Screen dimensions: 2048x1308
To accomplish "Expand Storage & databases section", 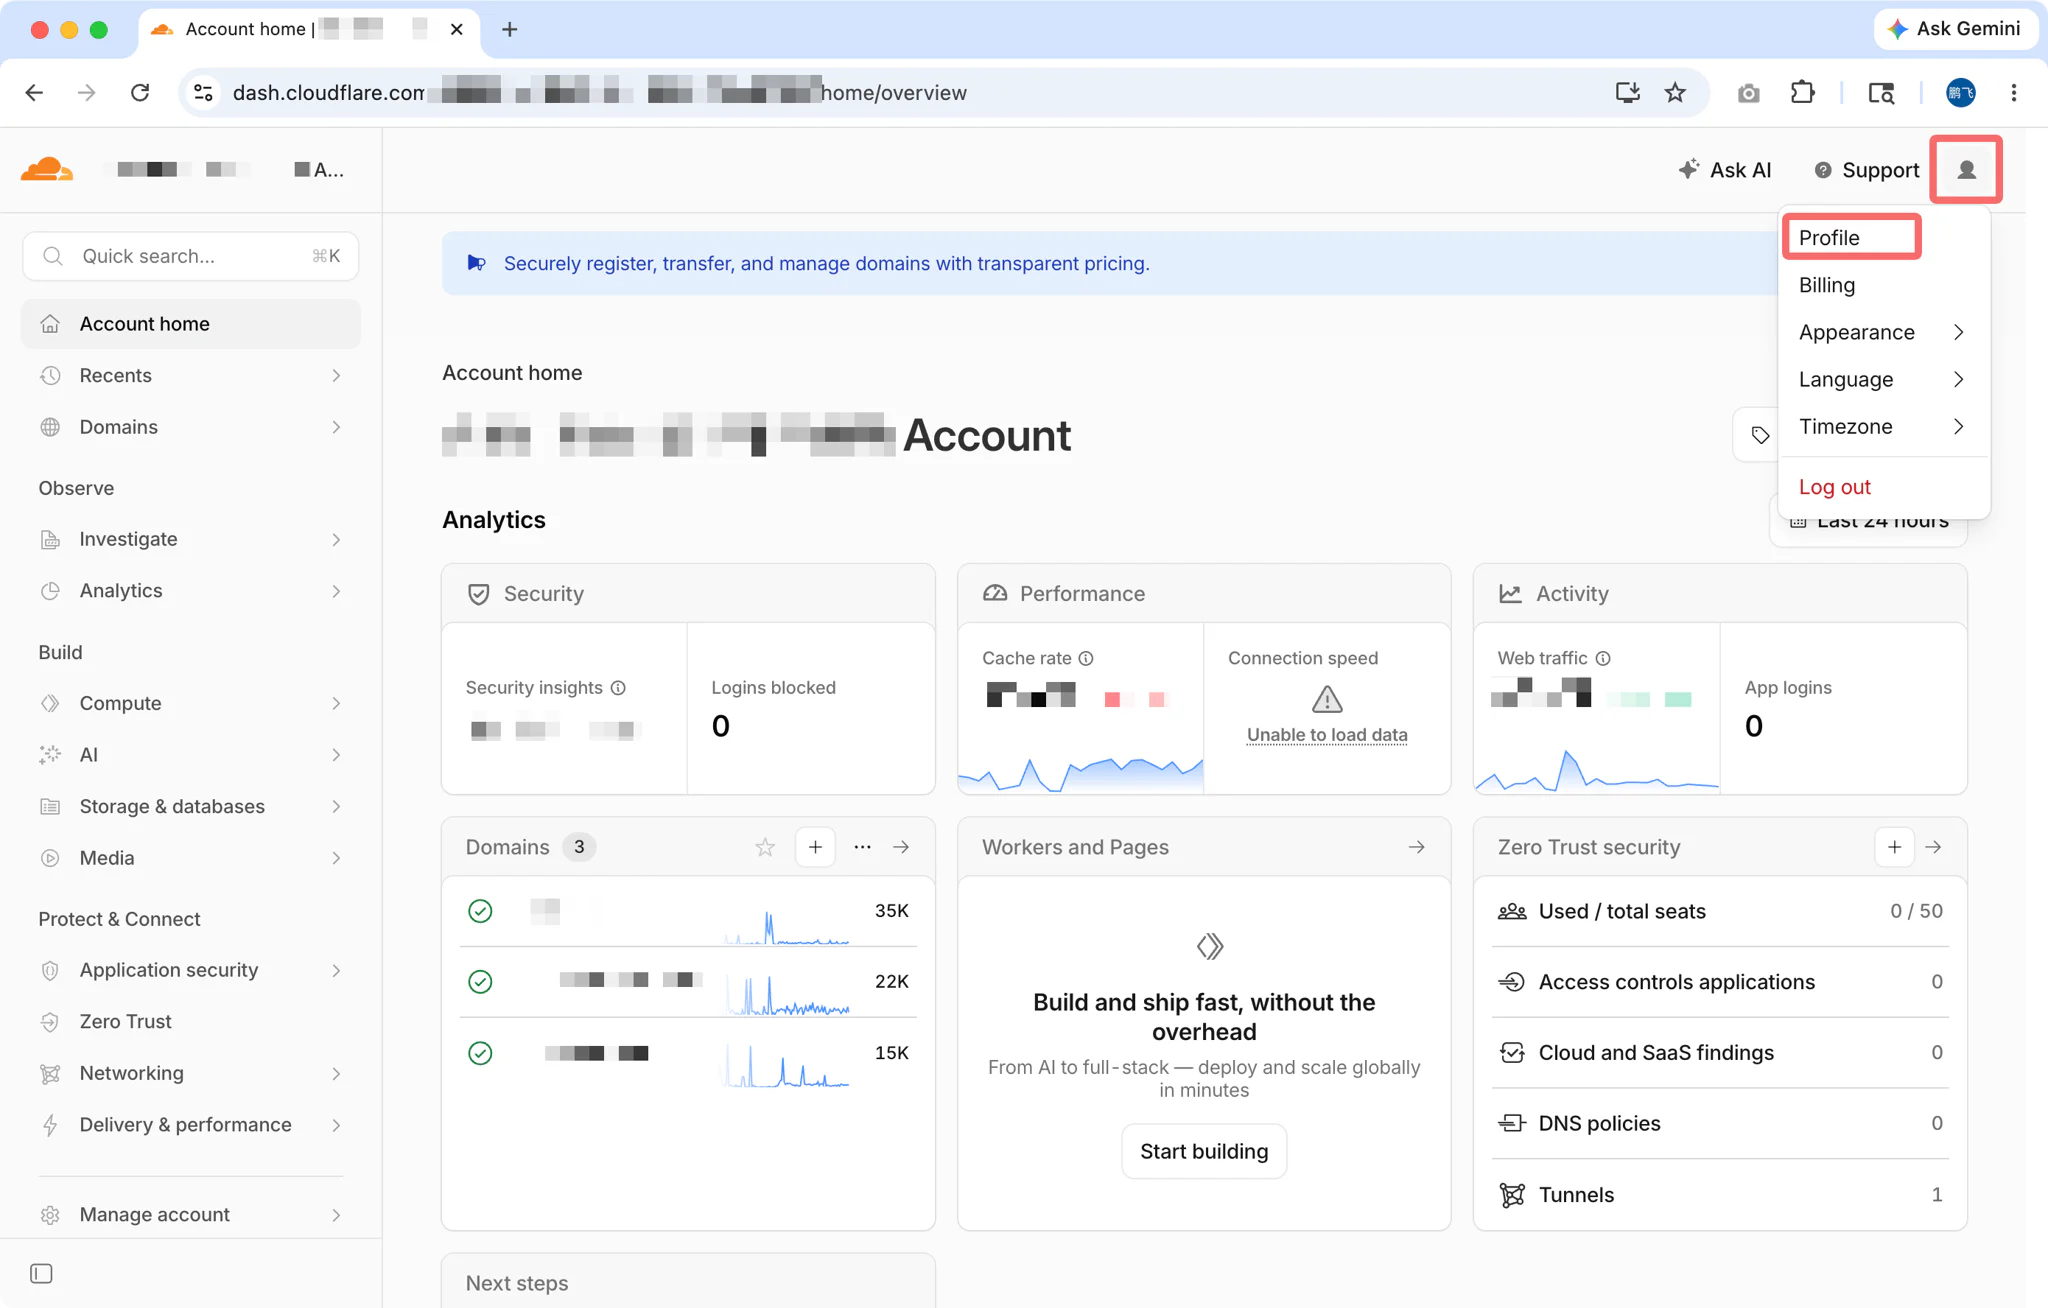I will click(191, 806).
